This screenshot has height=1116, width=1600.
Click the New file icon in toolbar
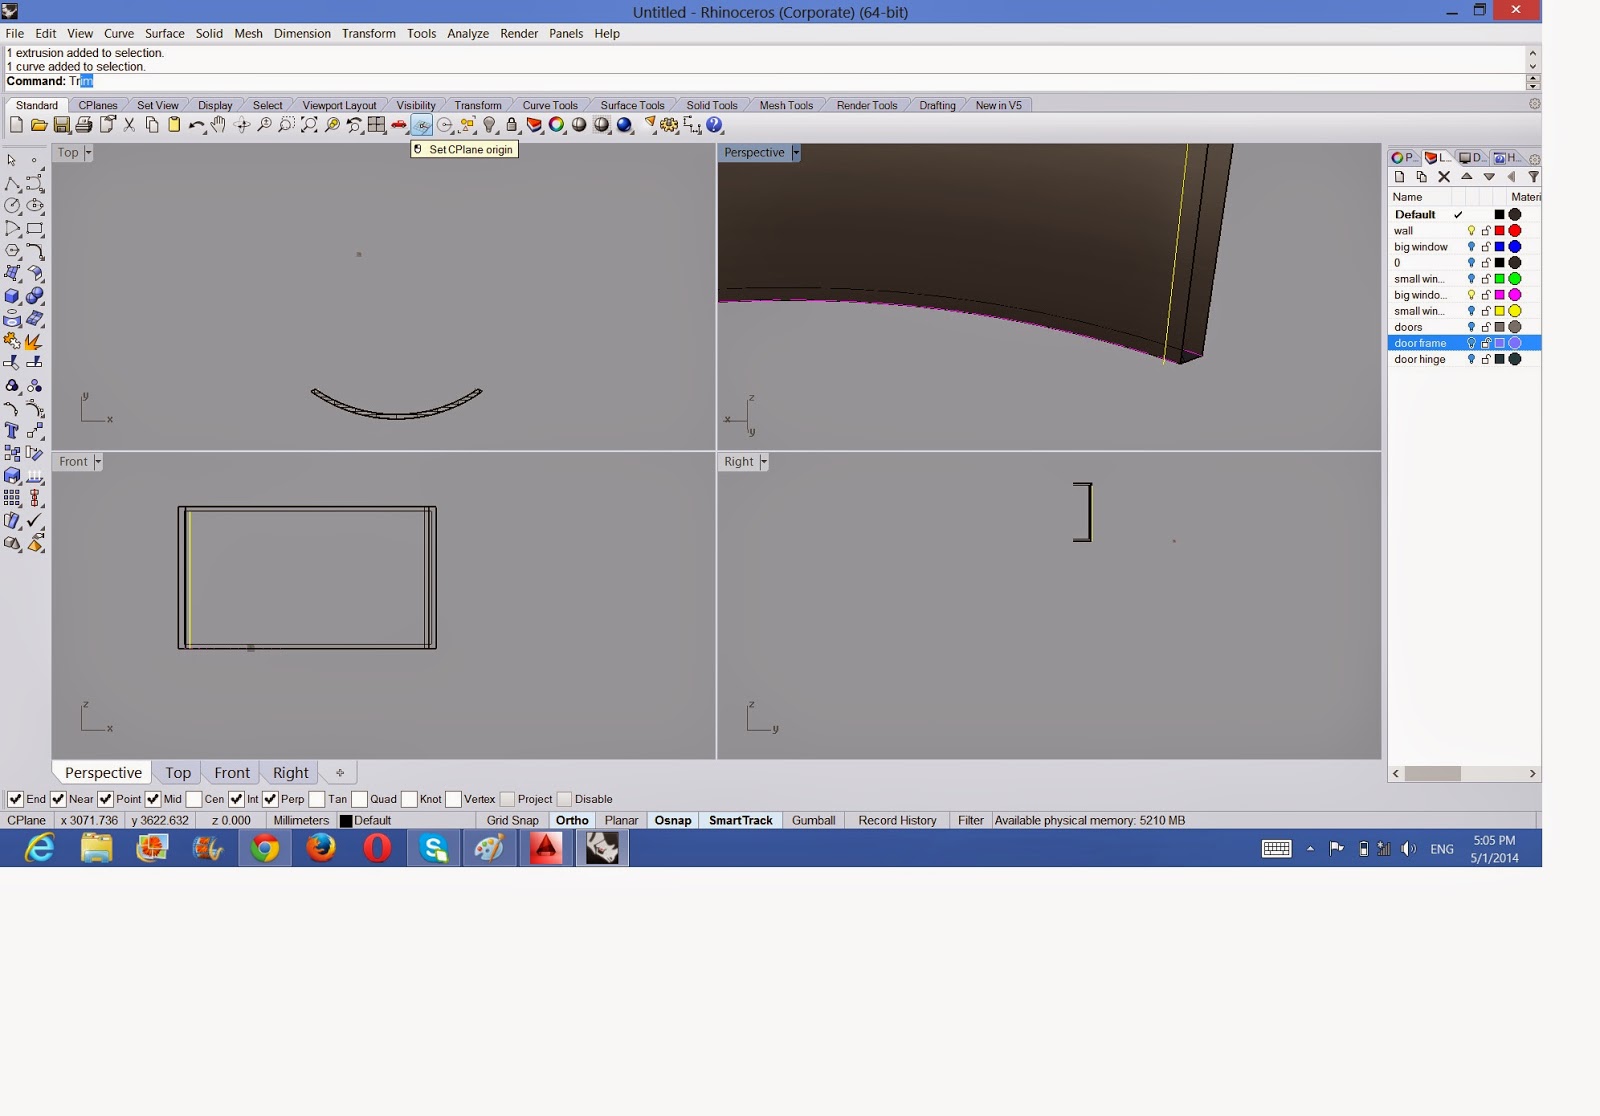click(16, 125)
